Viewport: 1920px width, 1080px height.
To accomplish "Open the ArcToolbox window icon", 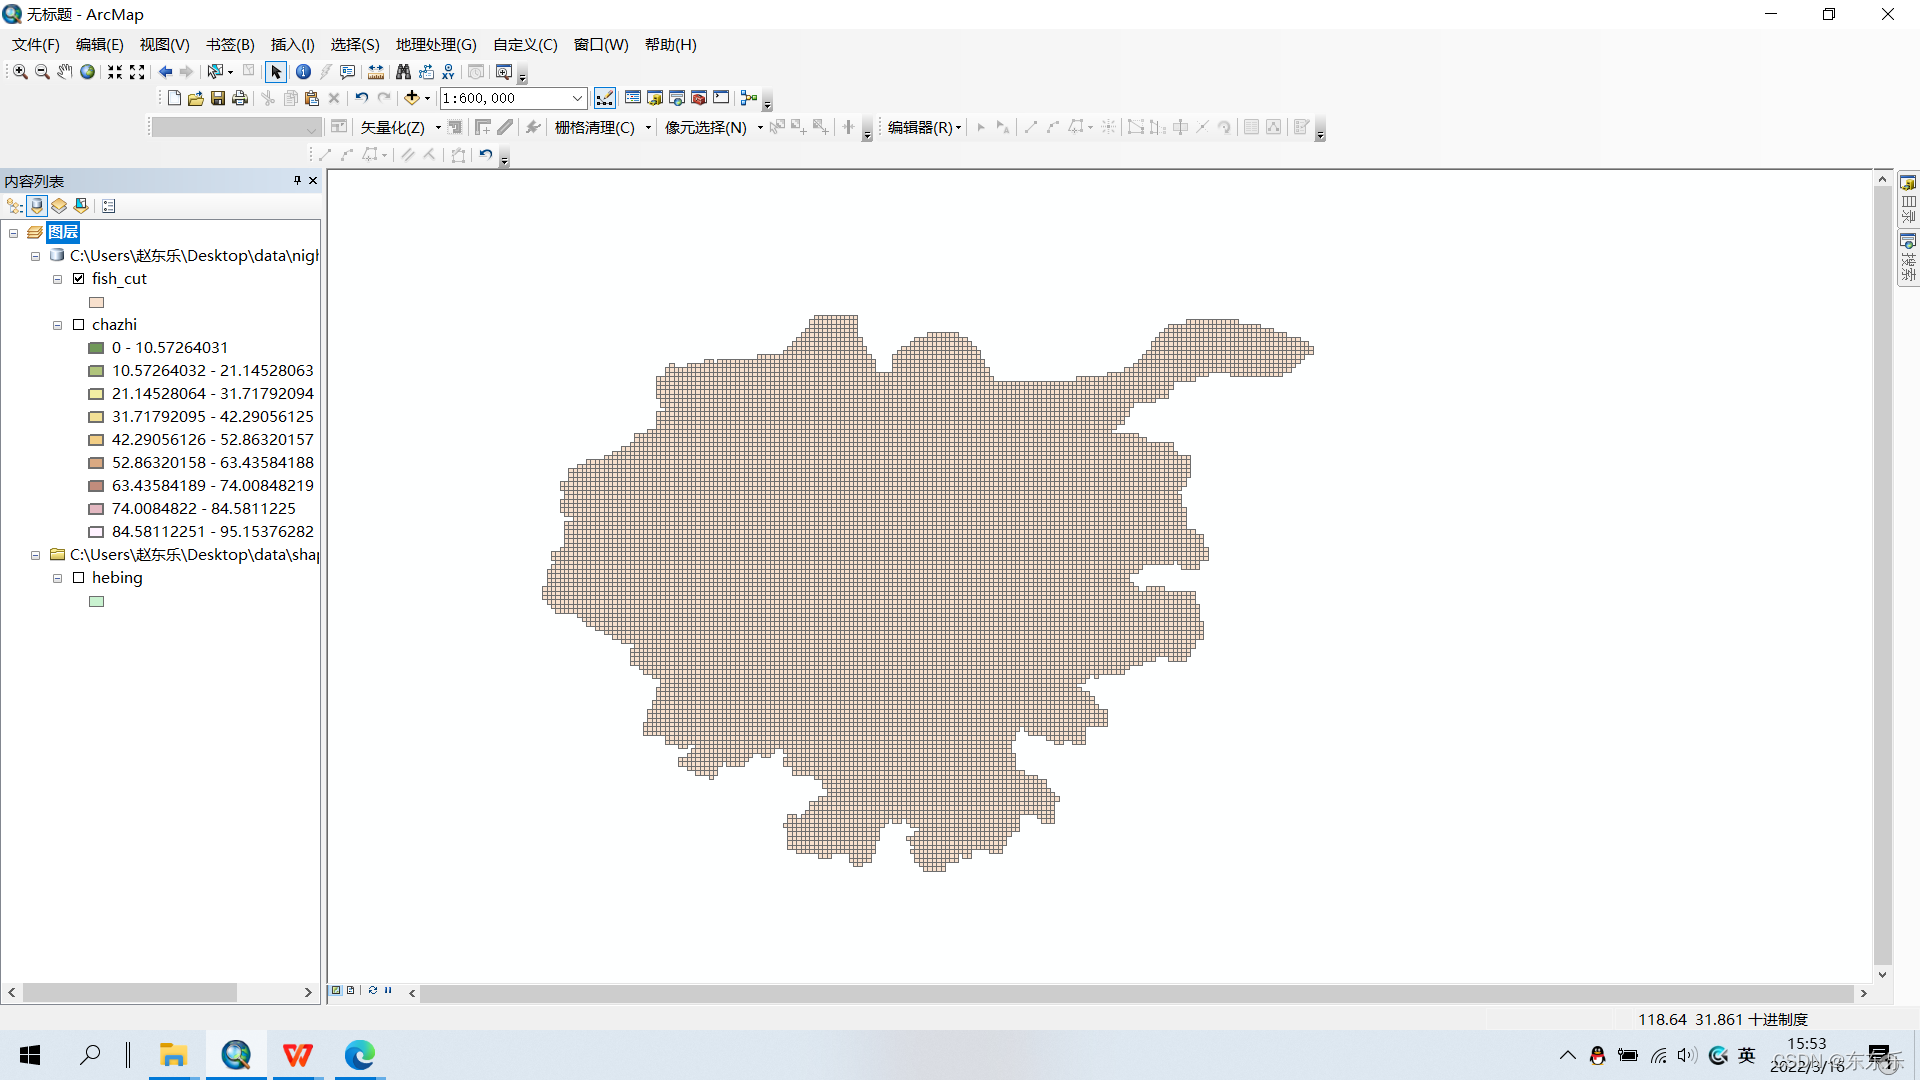I will pos(699,98).
